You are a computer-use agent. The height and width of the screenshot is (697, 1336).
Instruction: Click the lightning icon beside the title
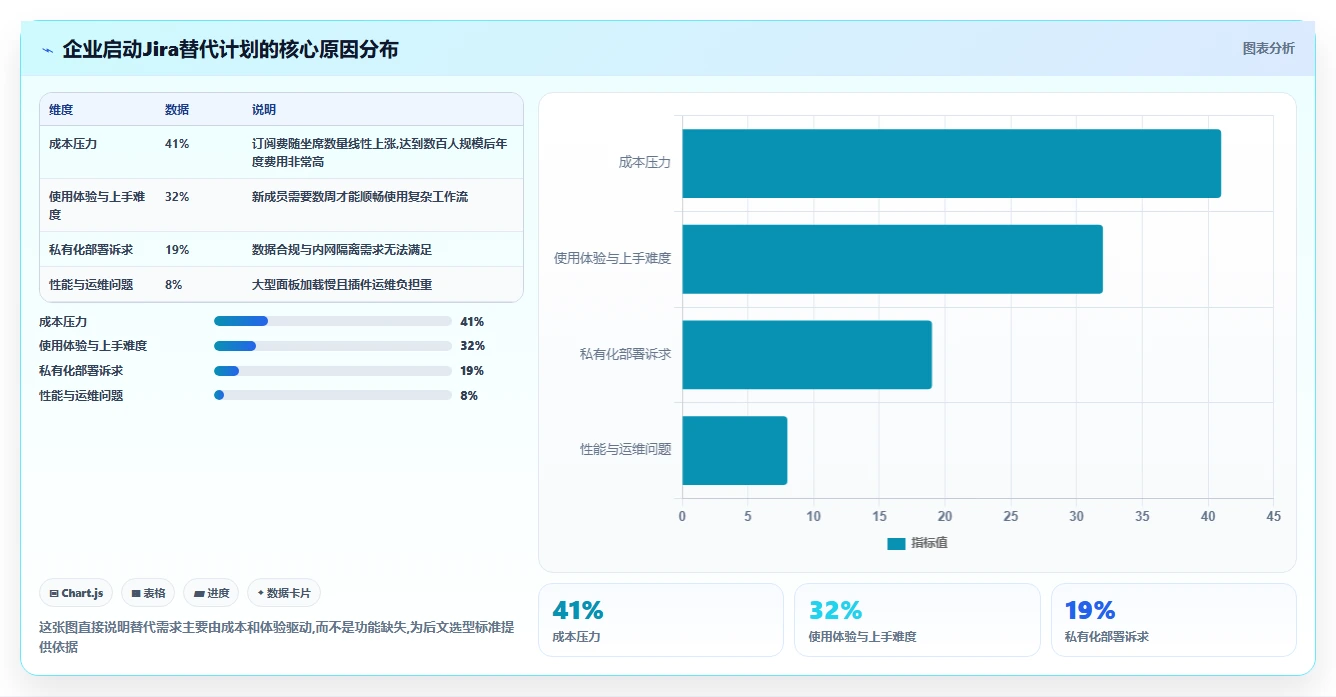pos(48,50)
